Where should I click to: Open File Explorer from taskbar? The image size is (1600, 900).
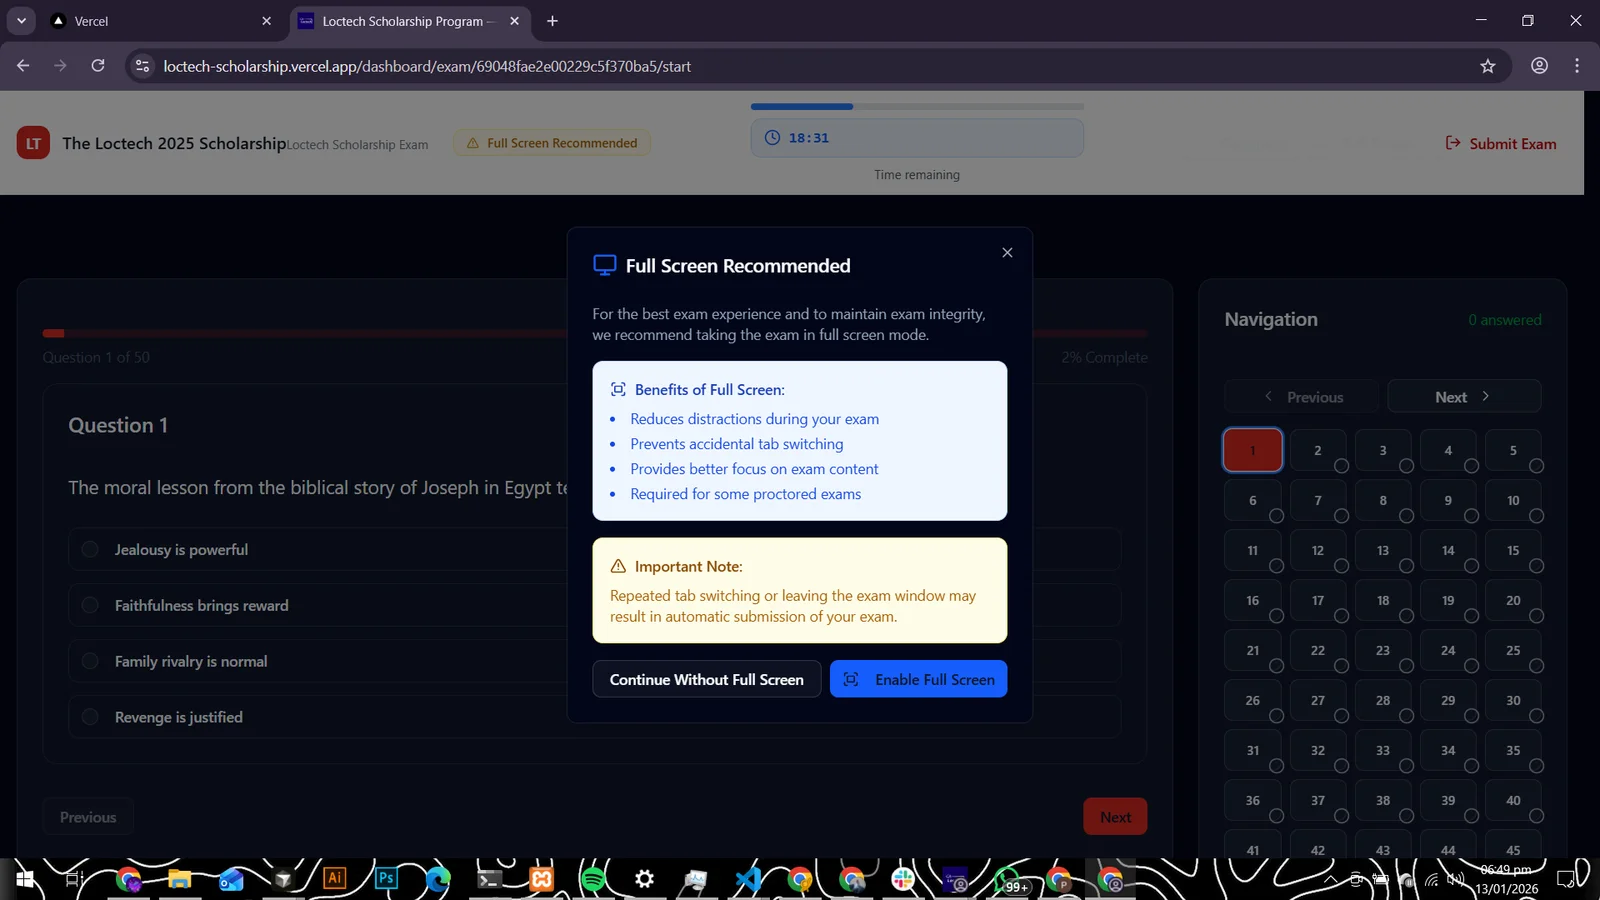[180, 879]
